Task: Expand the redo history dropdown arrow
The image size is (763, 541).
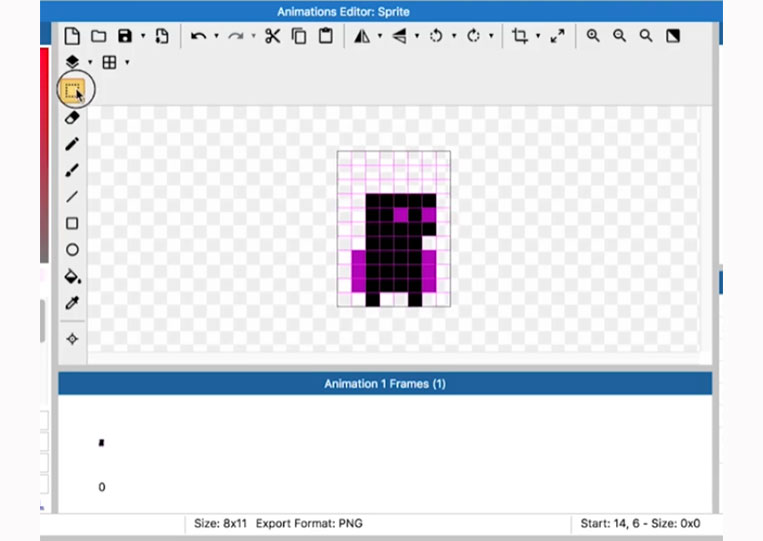Action: click(254, 36)
